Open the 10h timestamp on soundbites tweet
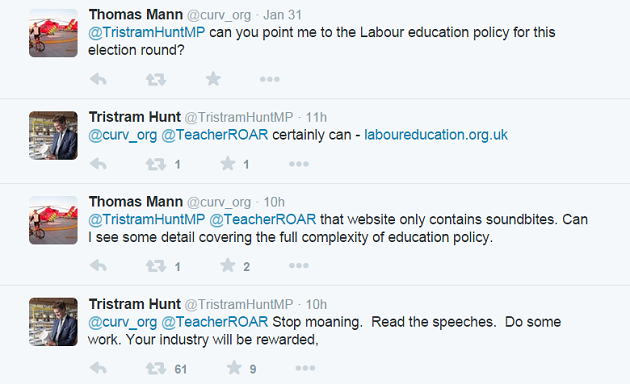Viewport: 630px width, 384px height. coord(274,202)
